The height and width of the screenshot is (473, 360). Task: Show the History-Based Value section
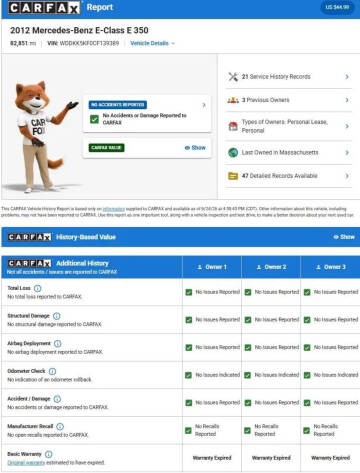click(344, 237)
